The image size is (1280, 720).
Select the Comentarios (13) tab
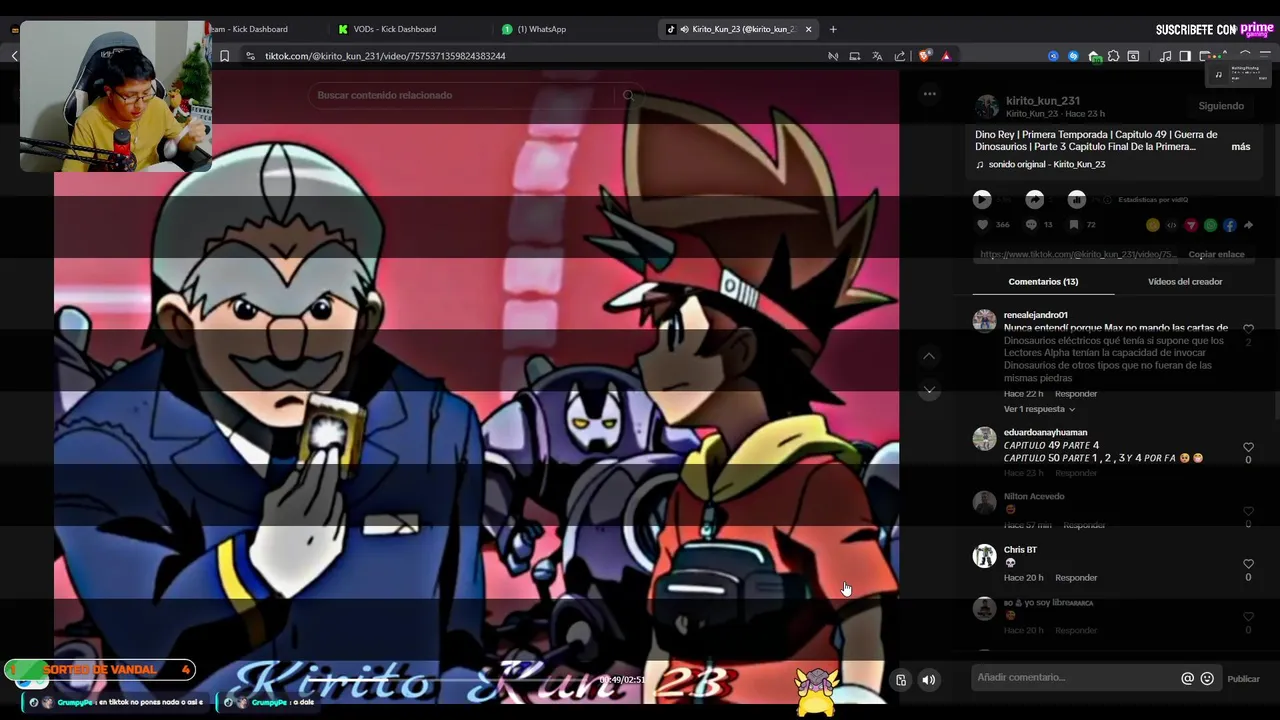click(x=1043, y=282)
